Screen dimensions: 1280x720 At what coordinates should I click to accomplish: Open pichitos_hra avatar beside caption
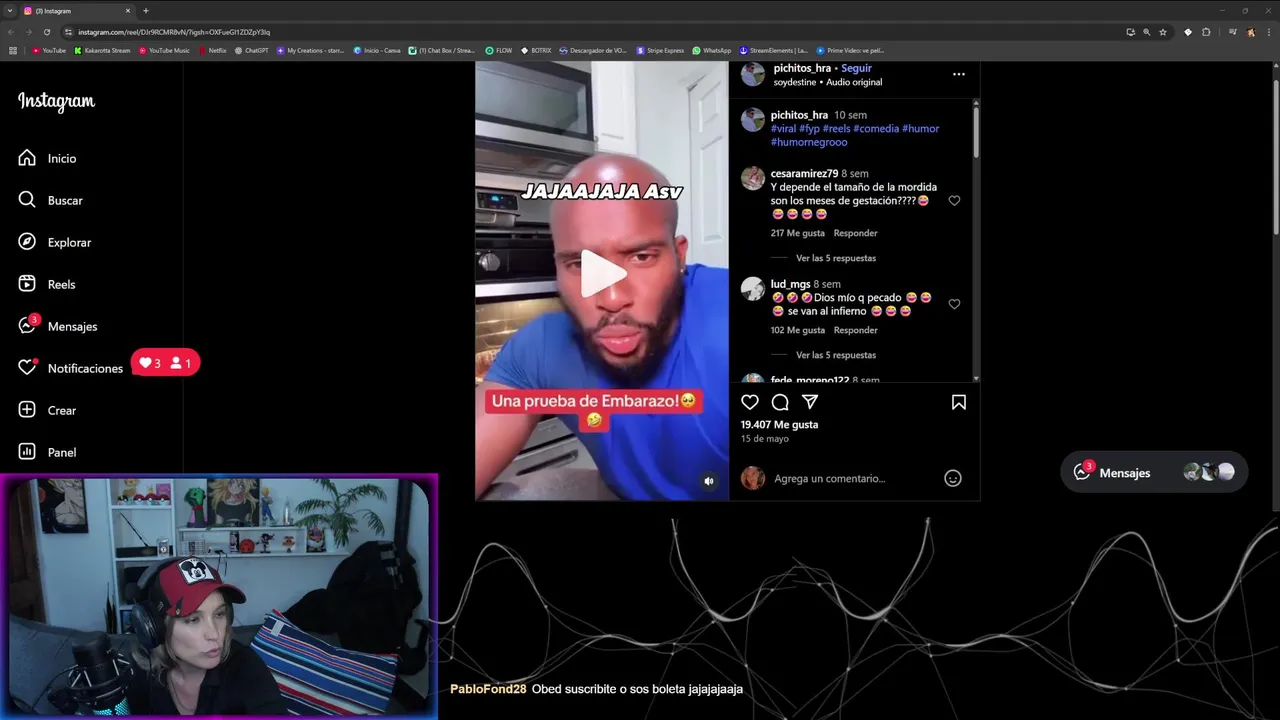point(752,121)
